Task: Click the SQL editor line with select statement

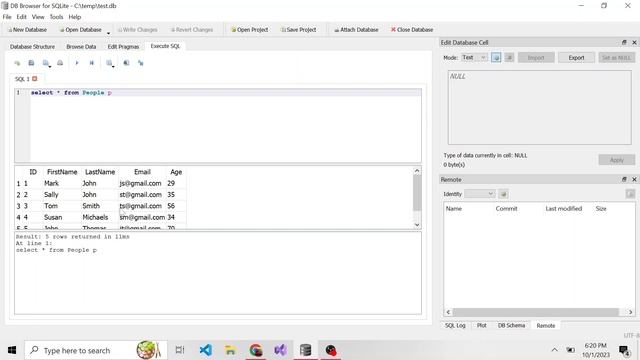Action: click(x=226, y=93)
